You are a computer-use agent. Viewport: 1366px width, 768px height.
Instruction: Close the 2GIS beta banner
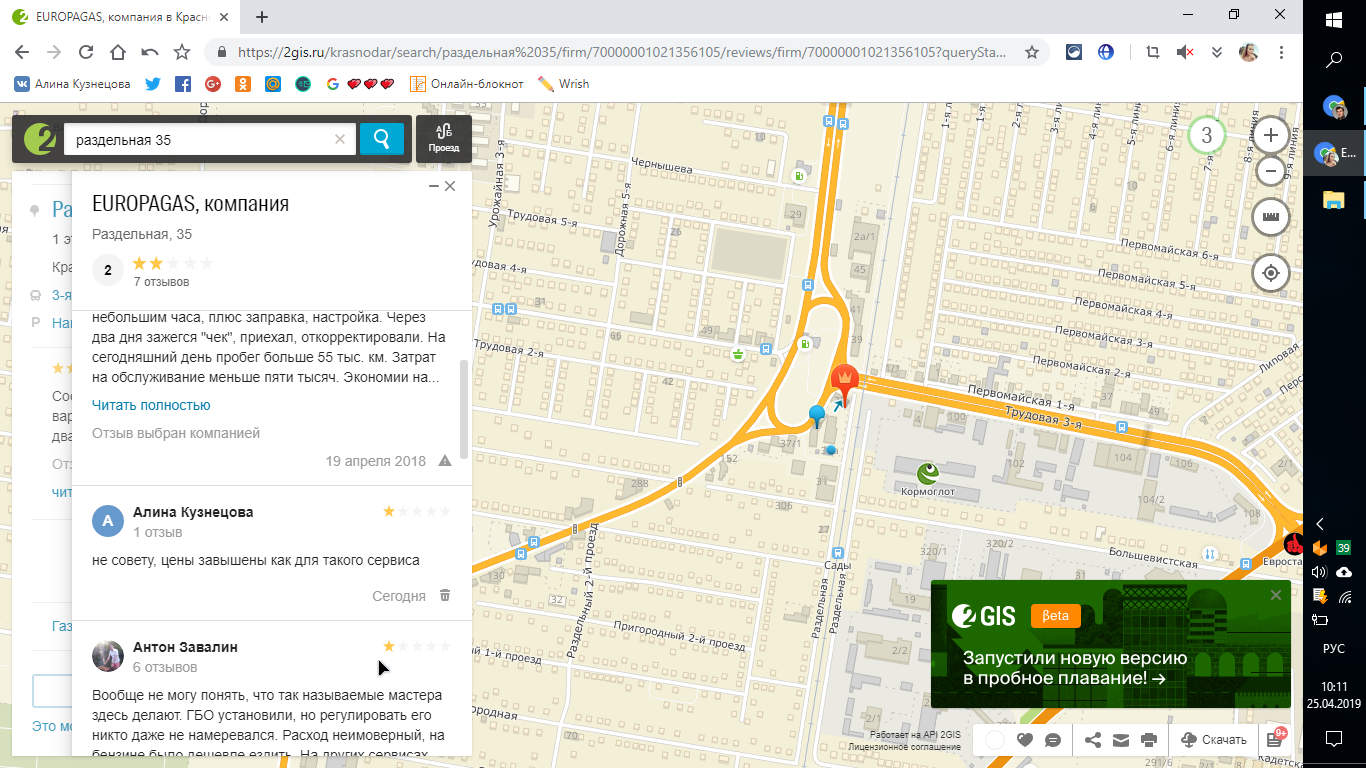pos(1276,595)
